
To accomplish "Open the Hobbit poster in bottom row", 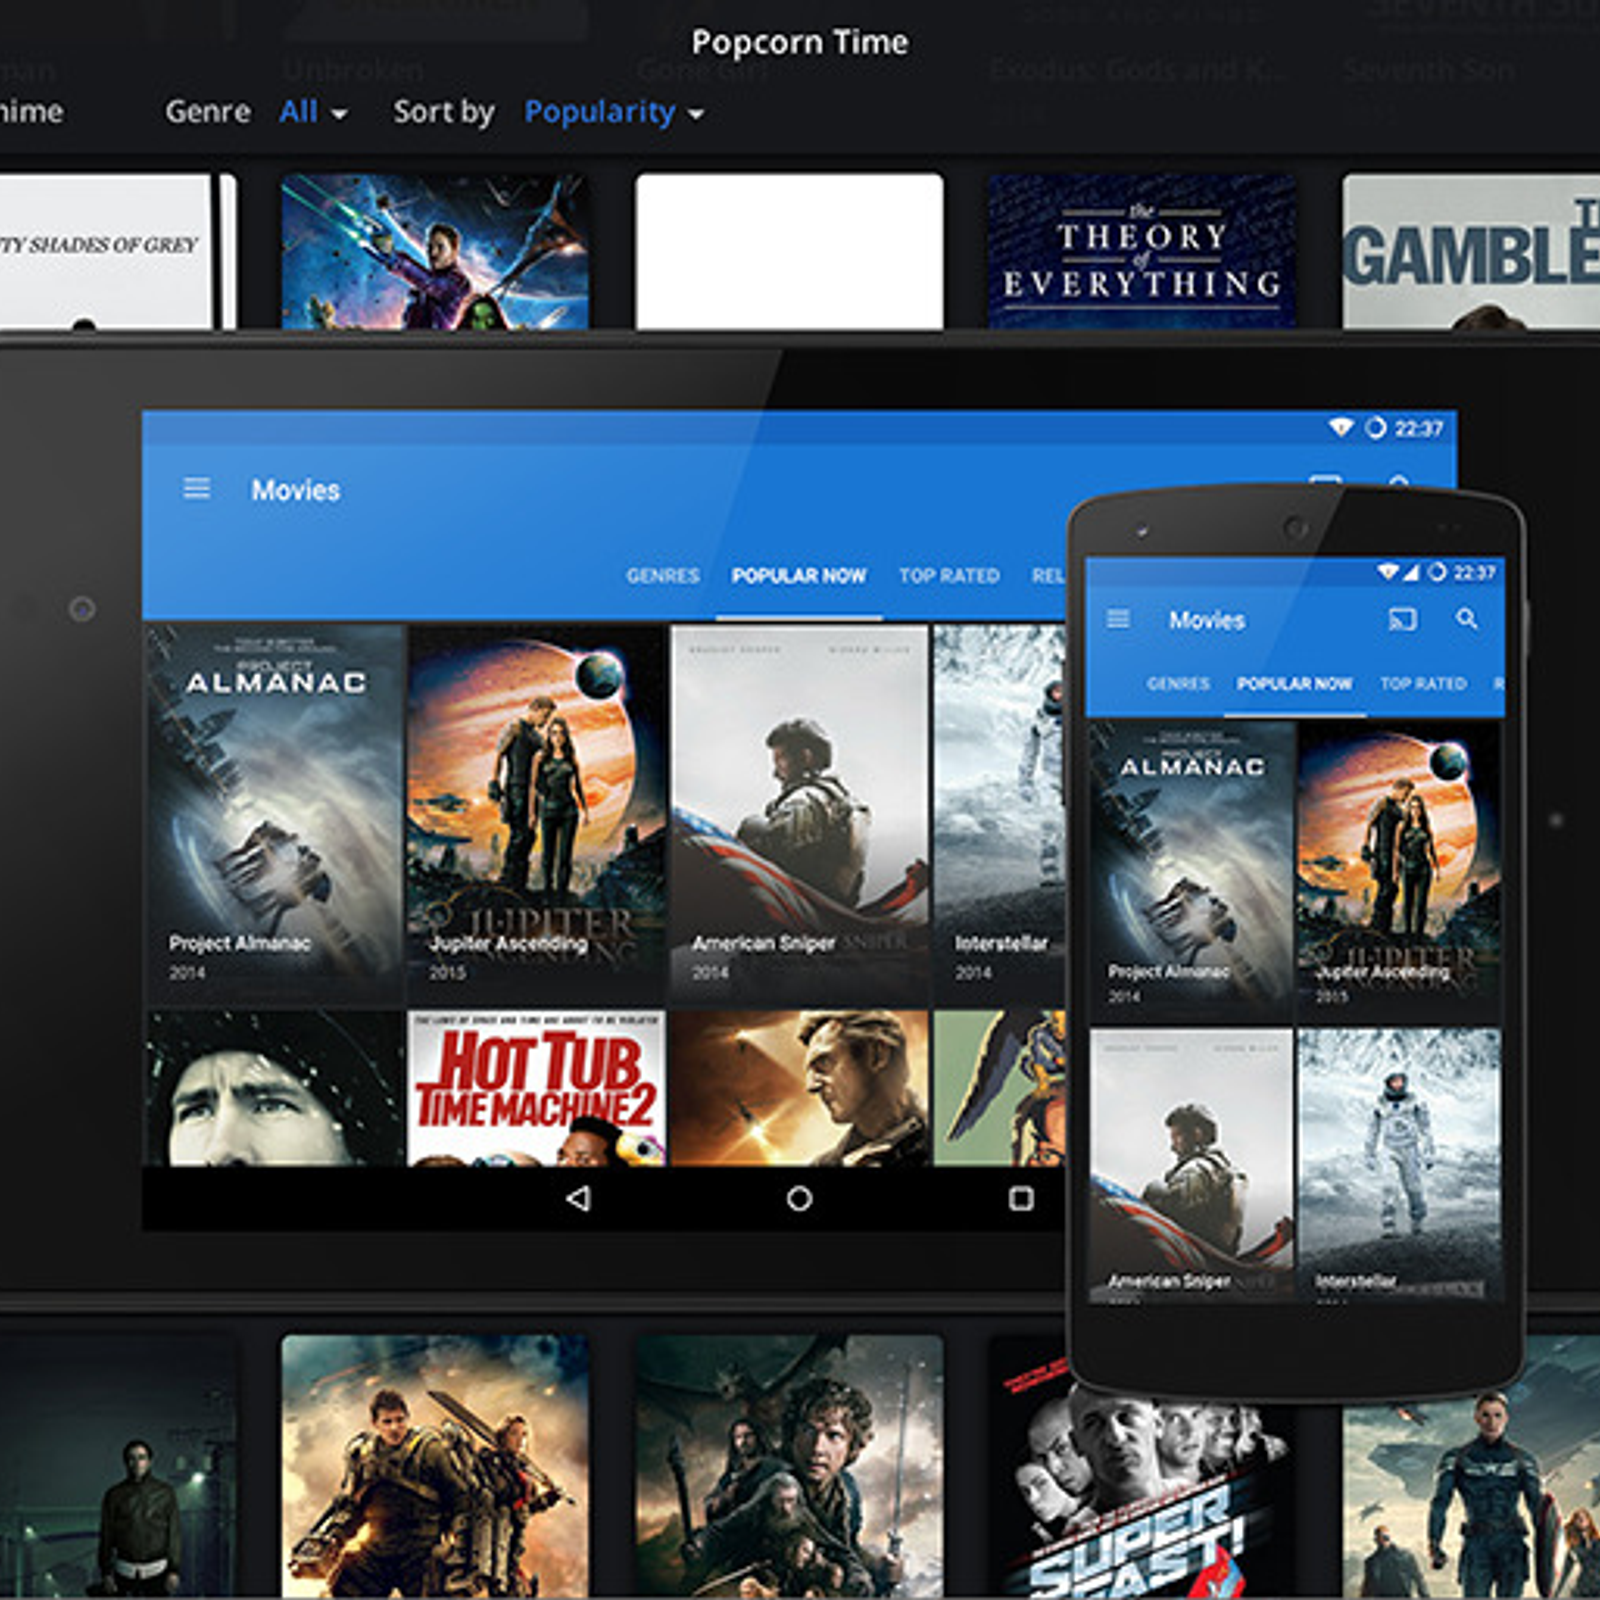I will (789, 1466).
